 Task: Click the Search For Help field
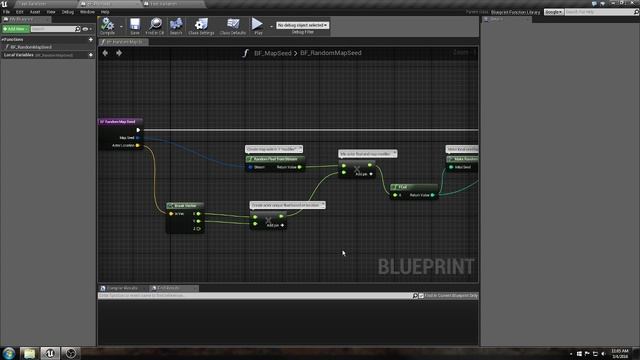click(x=599, y=12)
